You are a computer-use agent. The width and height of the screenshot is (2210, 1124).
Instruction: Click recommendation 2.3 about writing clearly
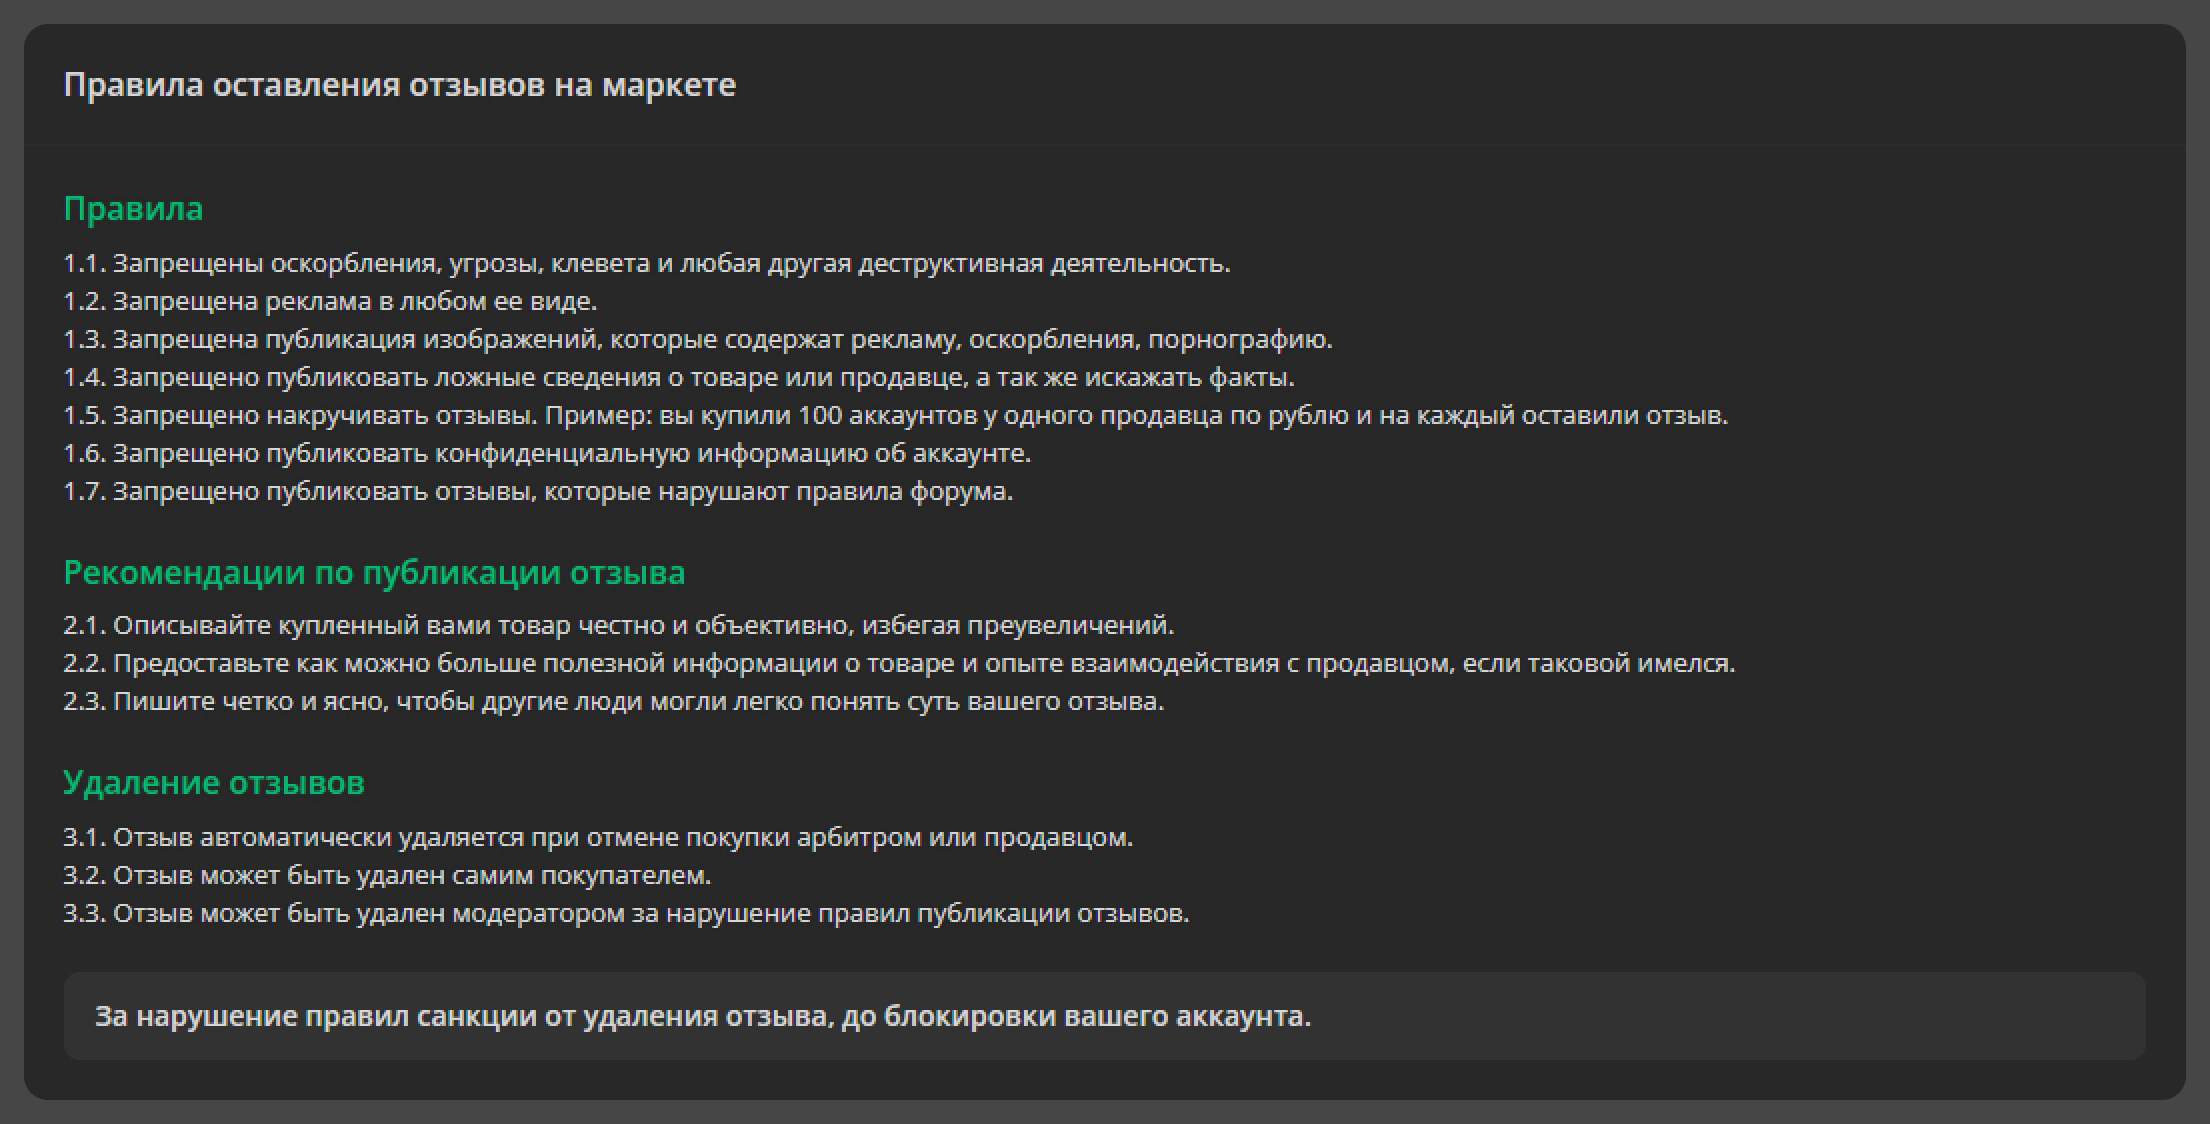[x=614, y=701]
